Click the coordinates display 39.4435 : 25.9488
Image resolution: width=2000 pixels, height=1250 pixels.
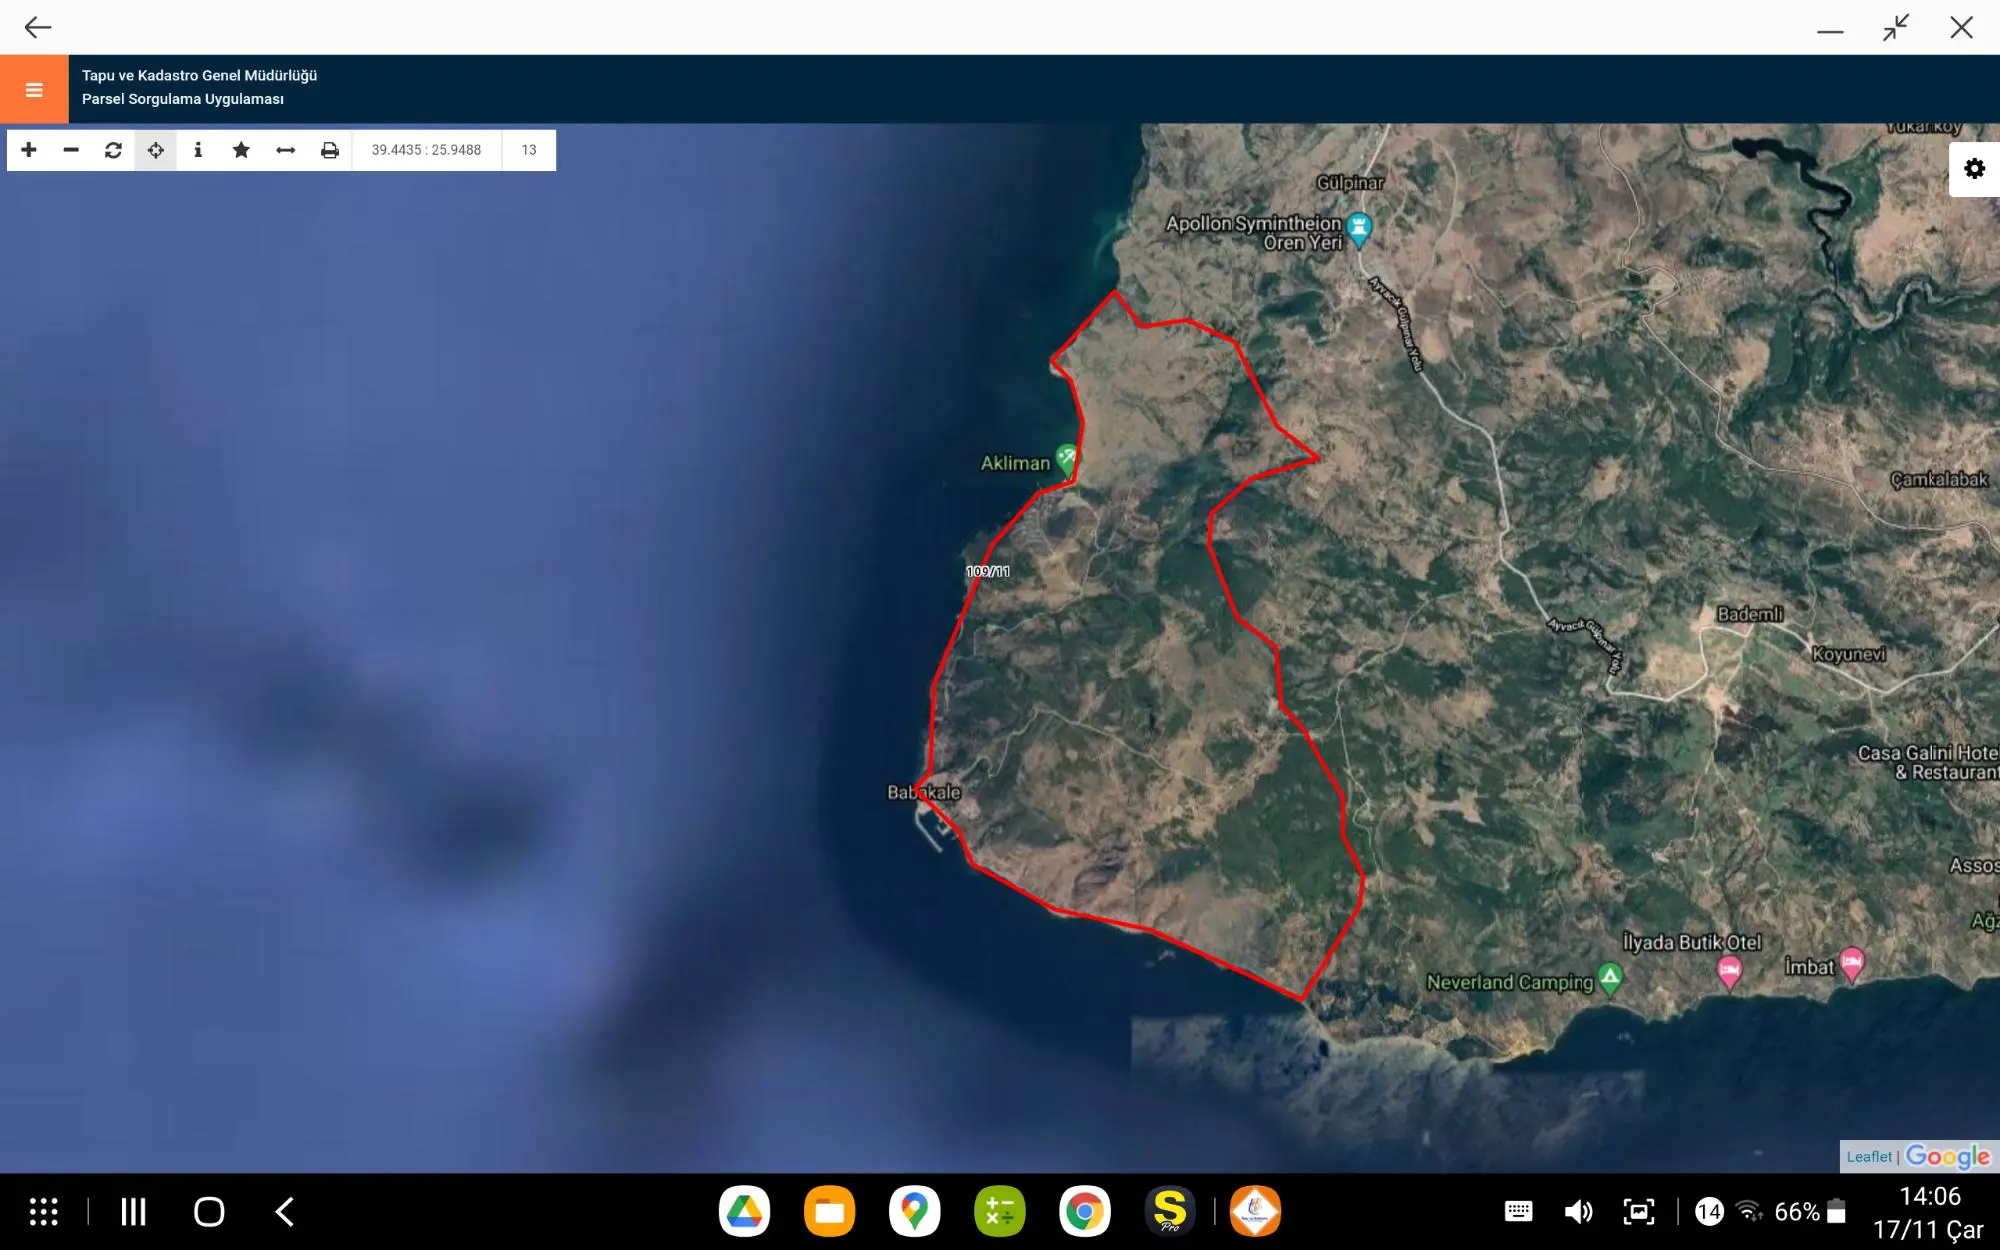click(426, 150)
